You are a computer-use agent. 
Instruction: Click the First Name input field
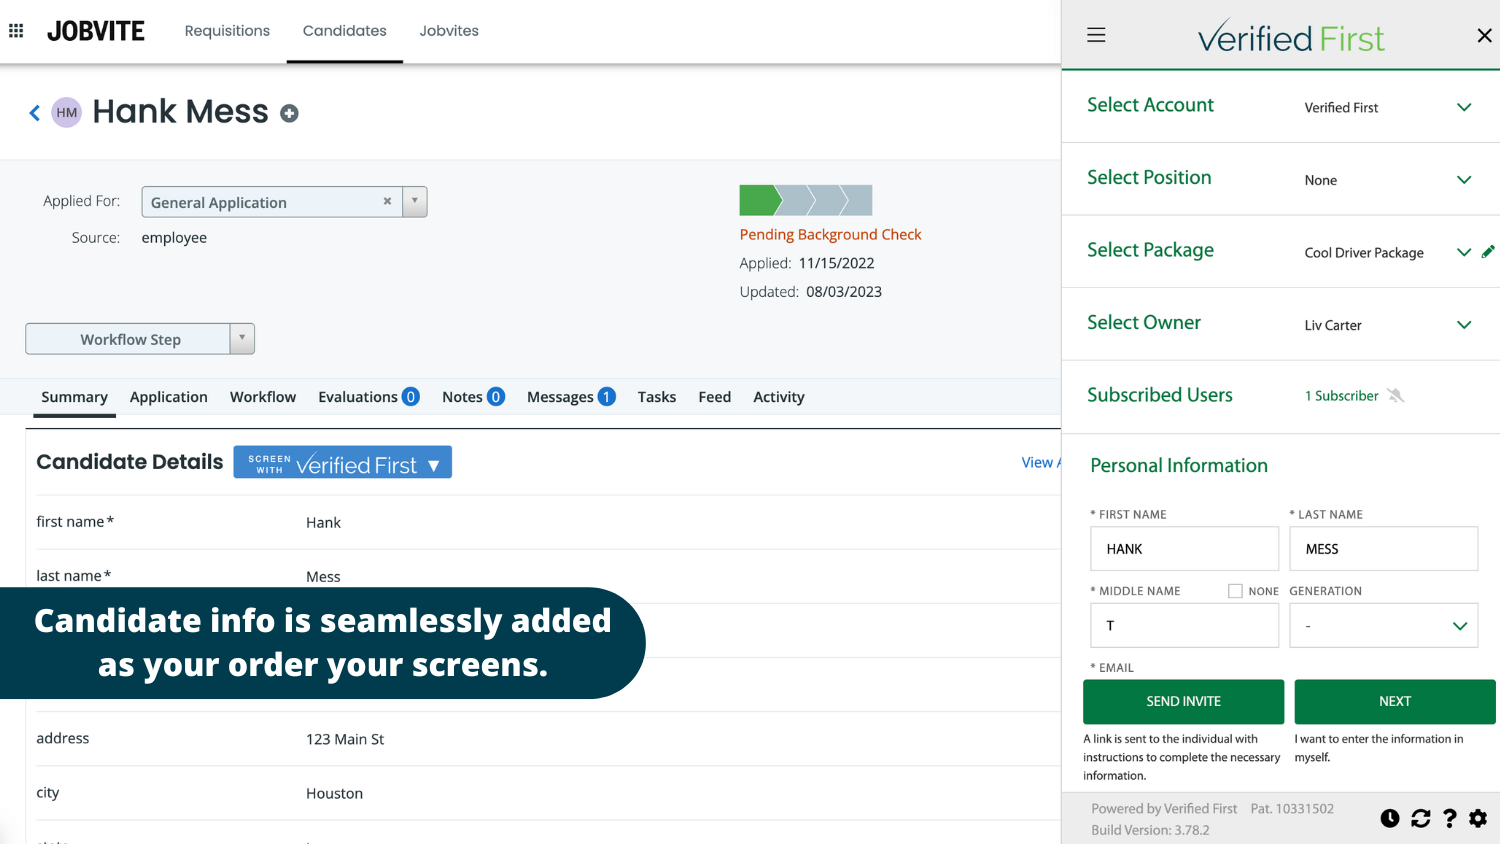1184,549
